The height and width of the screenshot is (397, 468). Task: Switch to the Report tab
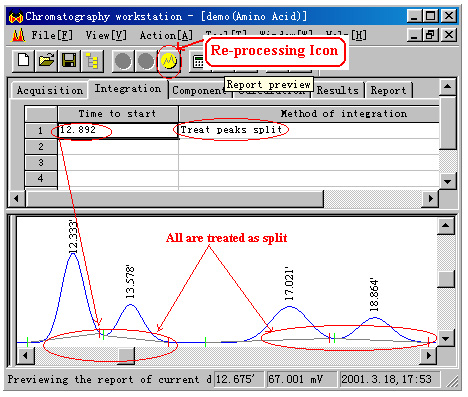pyautogui.click(x=388, y=90)
